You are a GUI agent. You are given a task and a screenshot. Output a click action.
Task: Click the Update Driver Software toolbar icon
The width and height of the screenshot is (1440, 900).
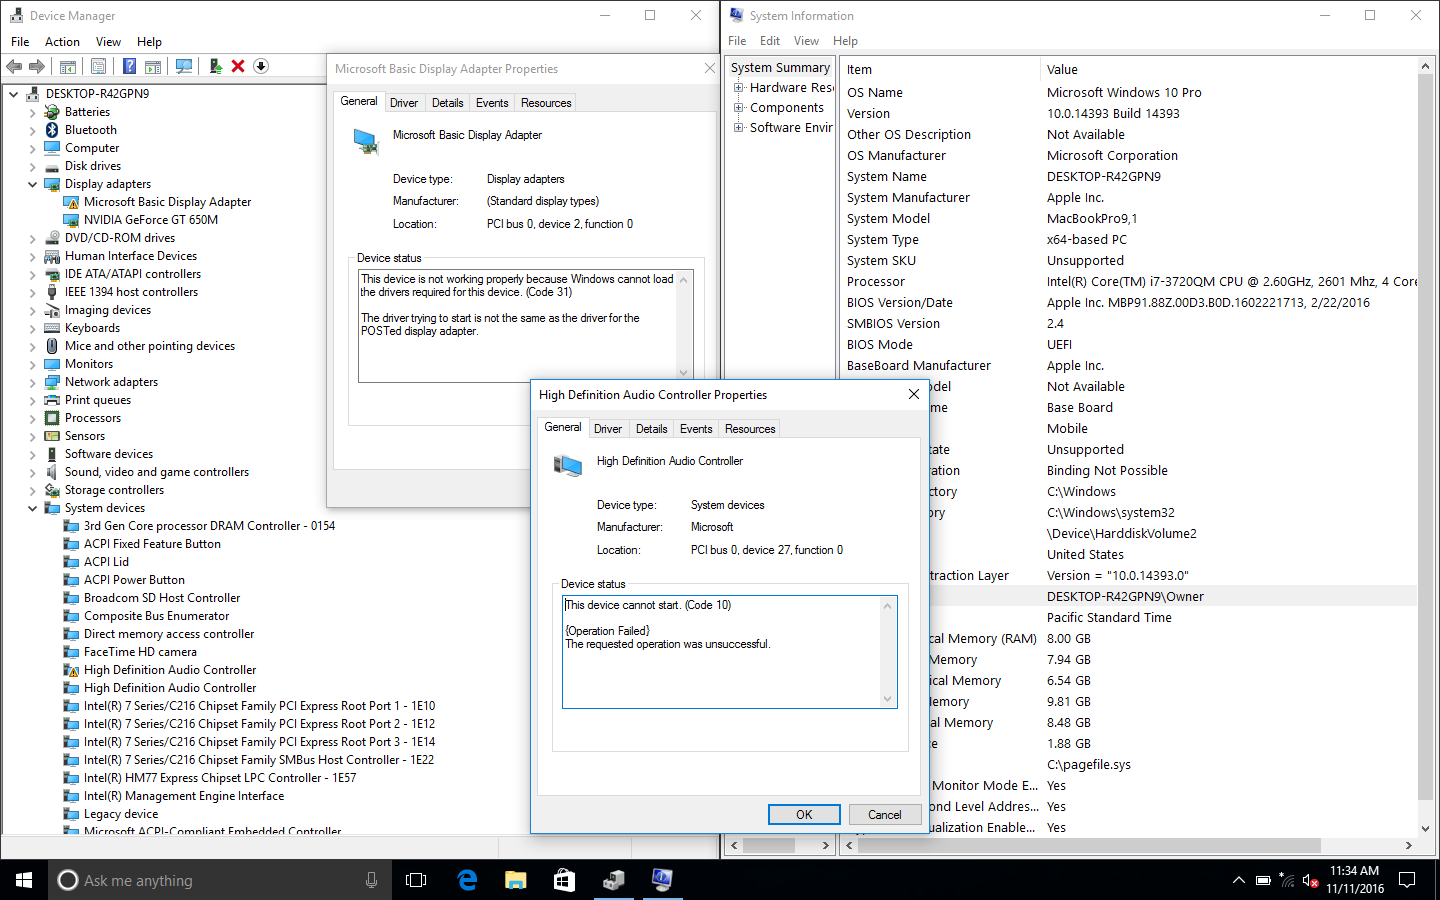click(215, 66)
